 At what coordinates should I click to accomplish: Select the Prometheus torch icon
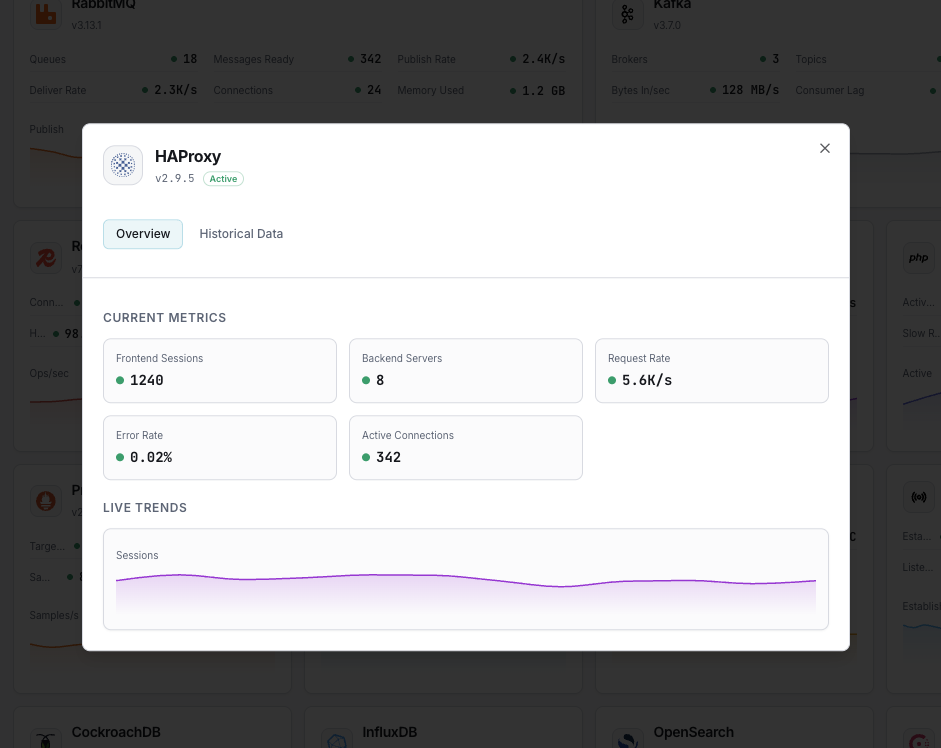[45, 502]
